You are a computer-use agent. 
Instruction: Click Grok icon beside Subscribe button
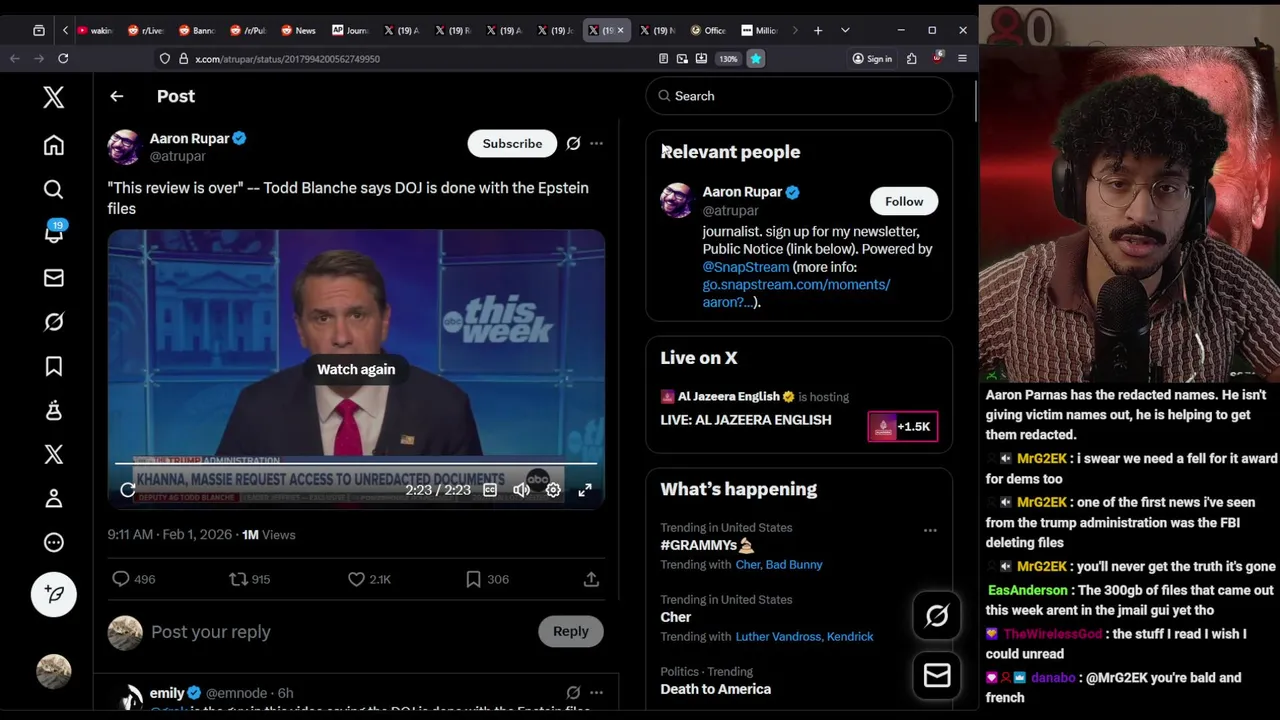pyautogui.click(x=573, y=143)
